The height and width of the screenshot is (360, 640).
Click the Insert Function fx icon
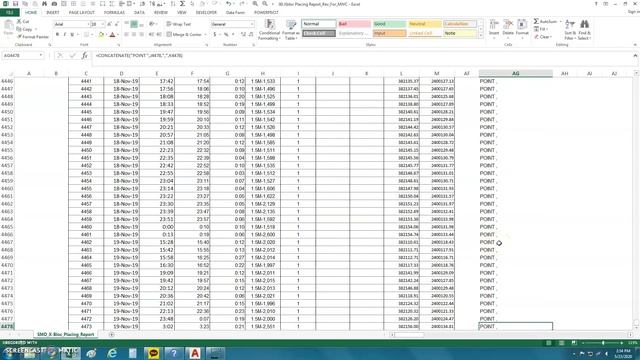click(x=84, y=55)
